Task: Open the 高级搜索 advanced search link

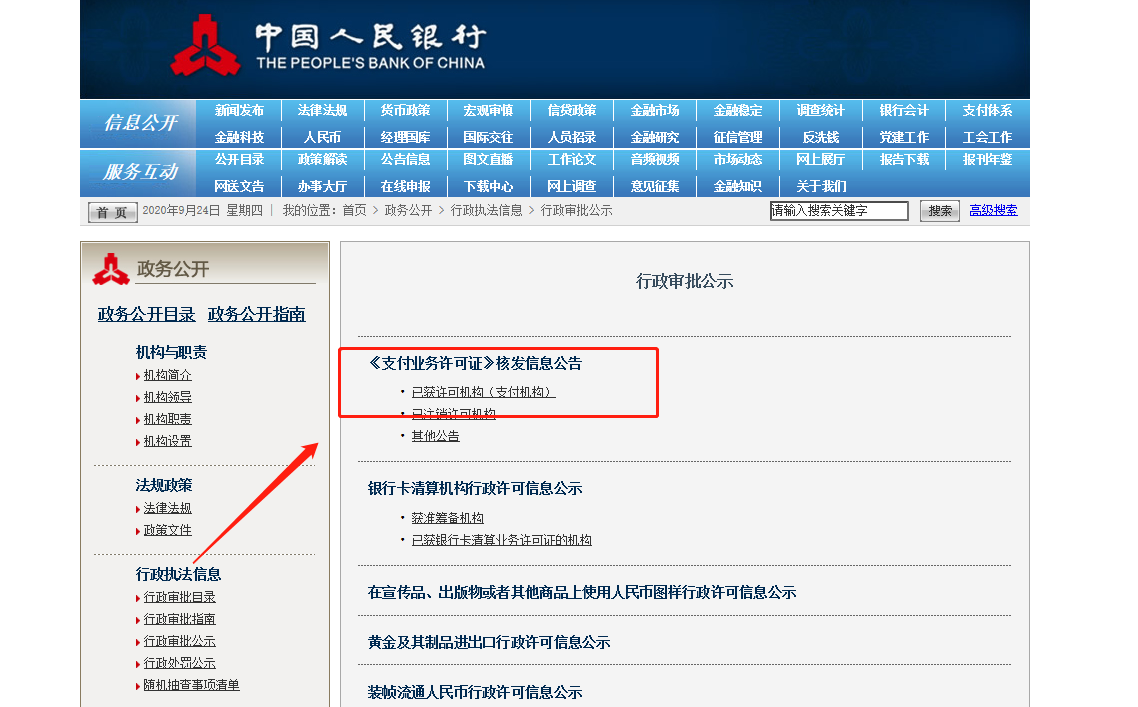Action: pos(993,211)
